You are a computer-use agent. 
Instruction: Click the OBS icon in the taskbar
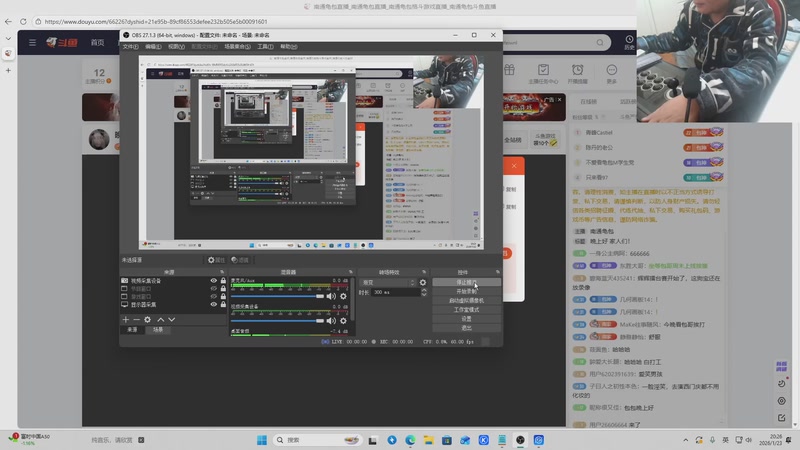(520, 440)
